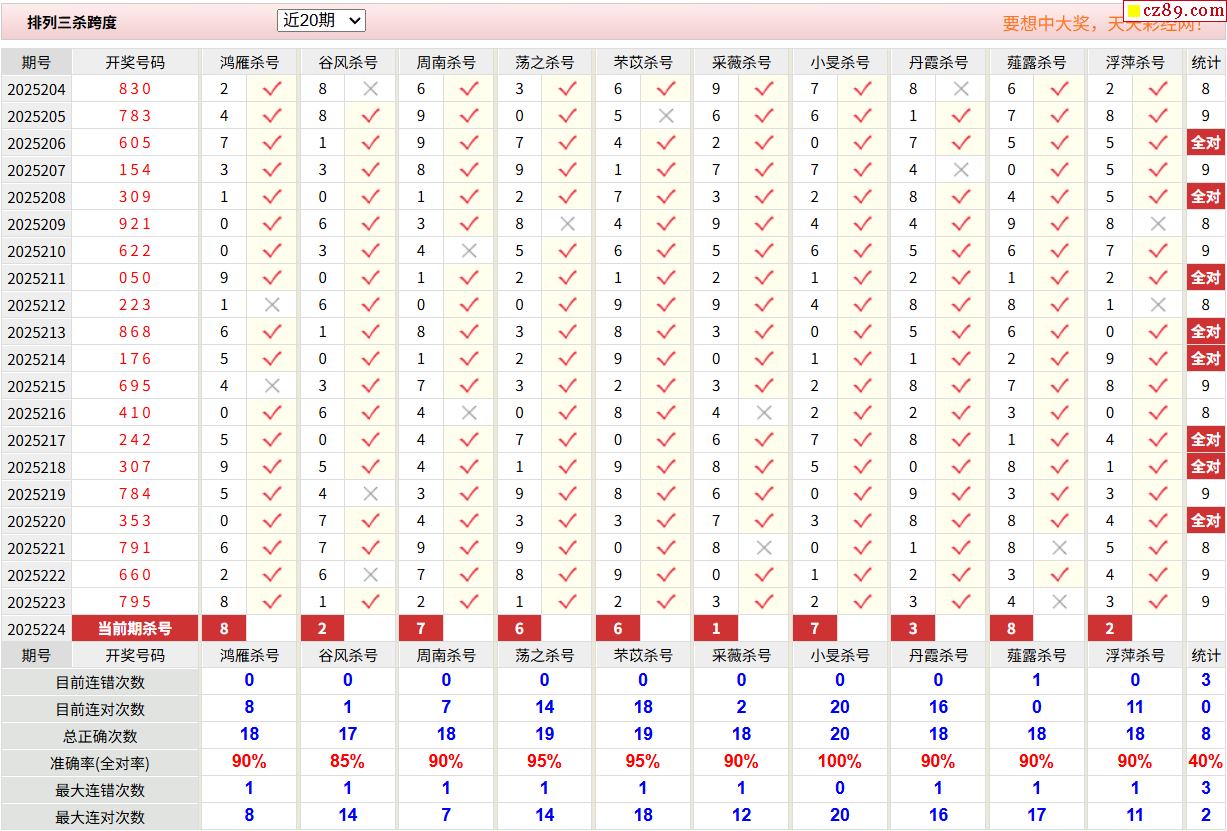Click the 最大连对次数 row label

100,817
